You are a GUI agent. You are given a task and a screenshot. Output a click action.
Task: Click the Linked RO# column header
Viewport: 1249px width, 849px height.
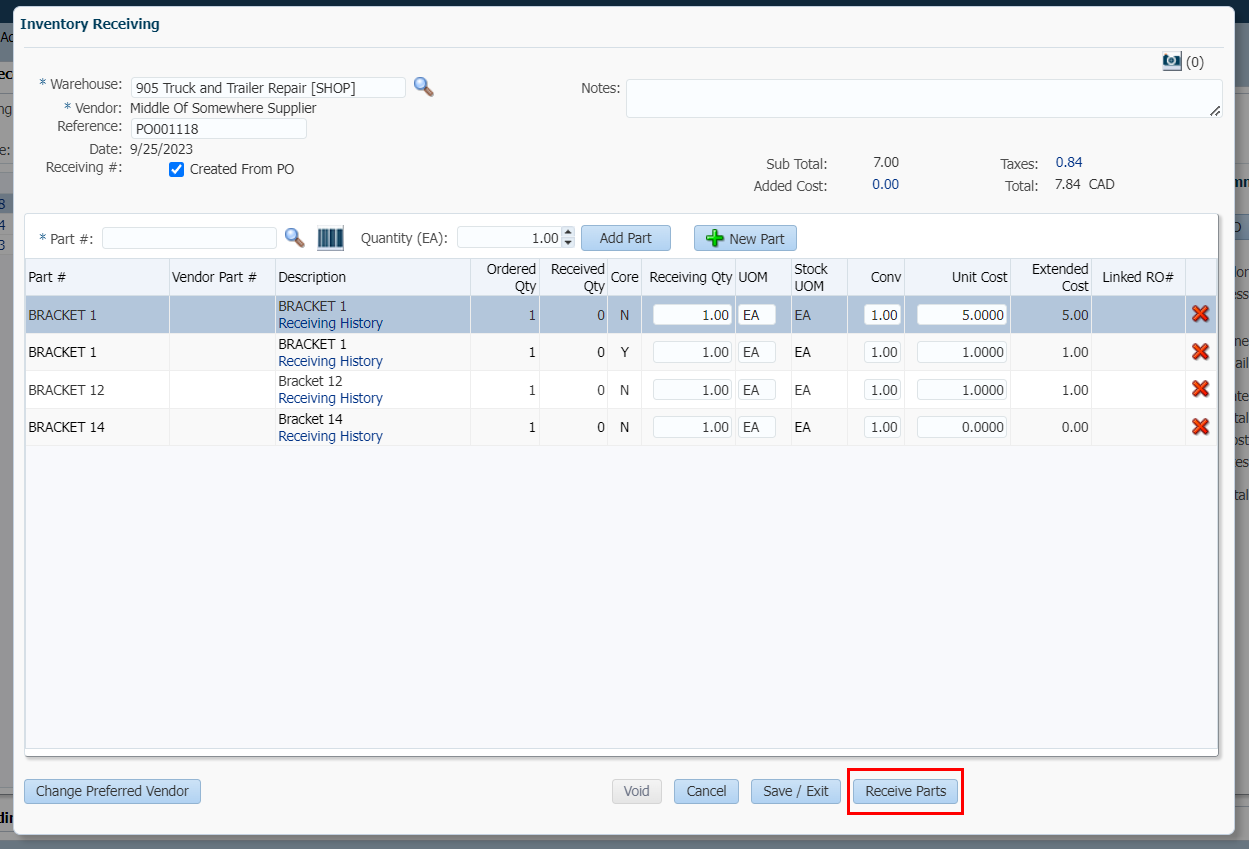(x=1138, y=277)
